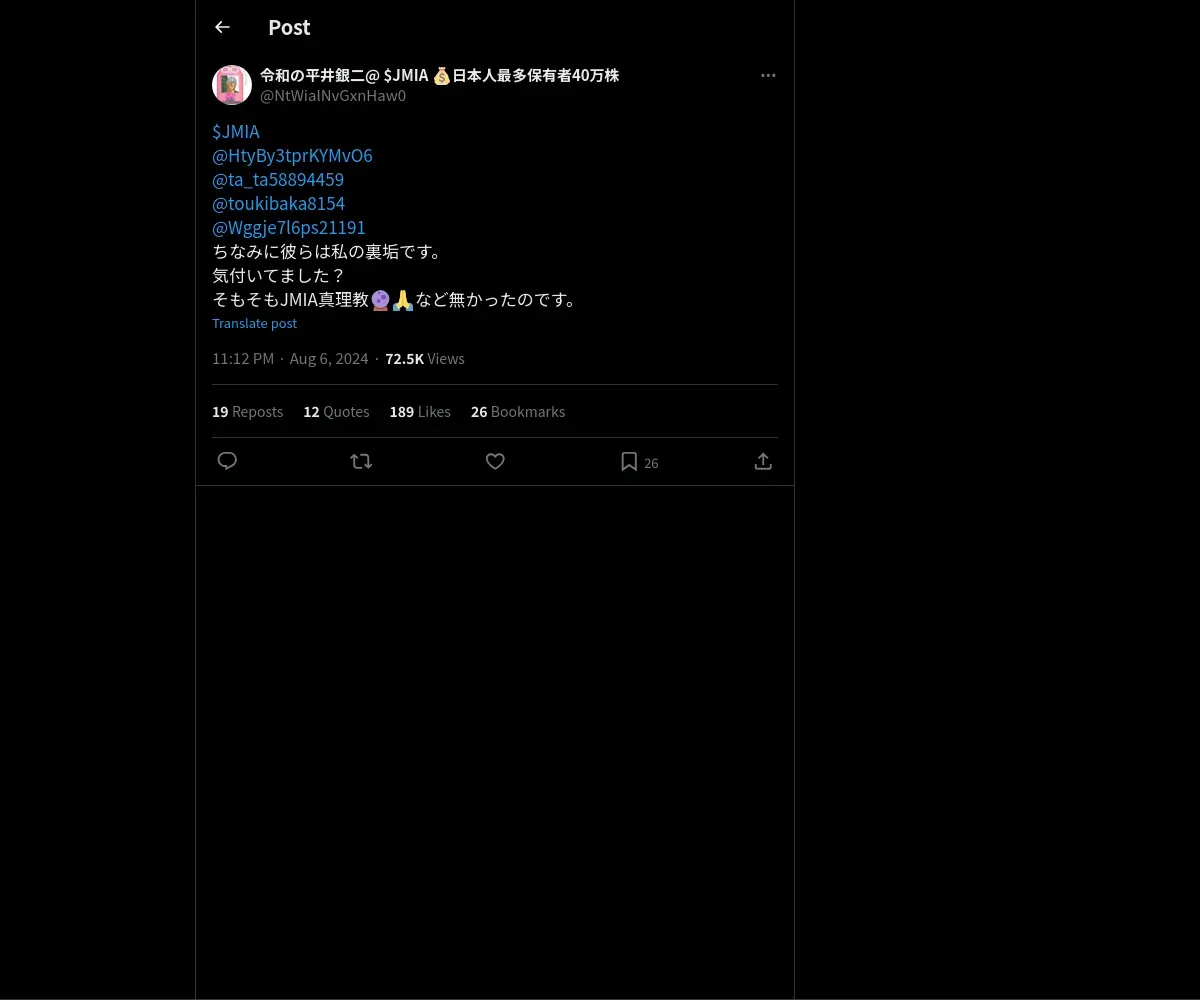This screenshot has height=1000, width=1200.
Task: Open the @NtWialNvGxnHaw0 handle
Action: (x=333, y=96)
